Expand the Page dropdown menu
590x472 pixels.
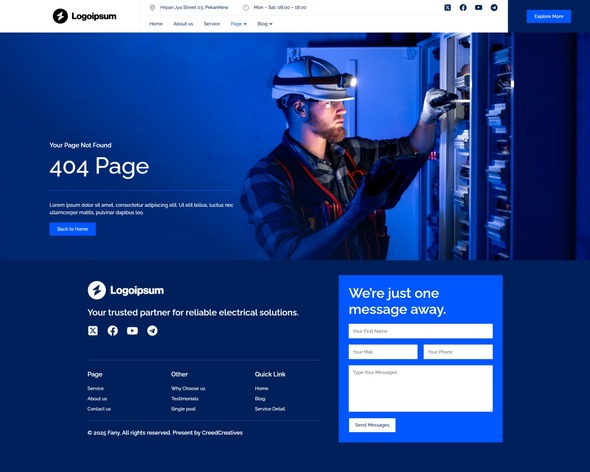pyautogui.click(x=239, y=24)
